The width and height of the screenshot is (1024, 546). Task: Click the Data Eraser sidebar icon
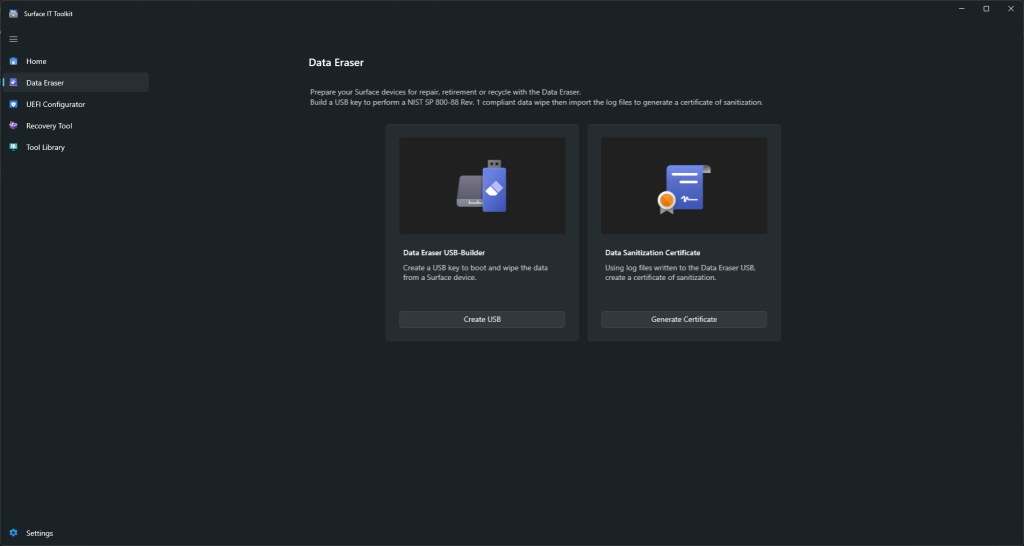(x=13, y=82)
